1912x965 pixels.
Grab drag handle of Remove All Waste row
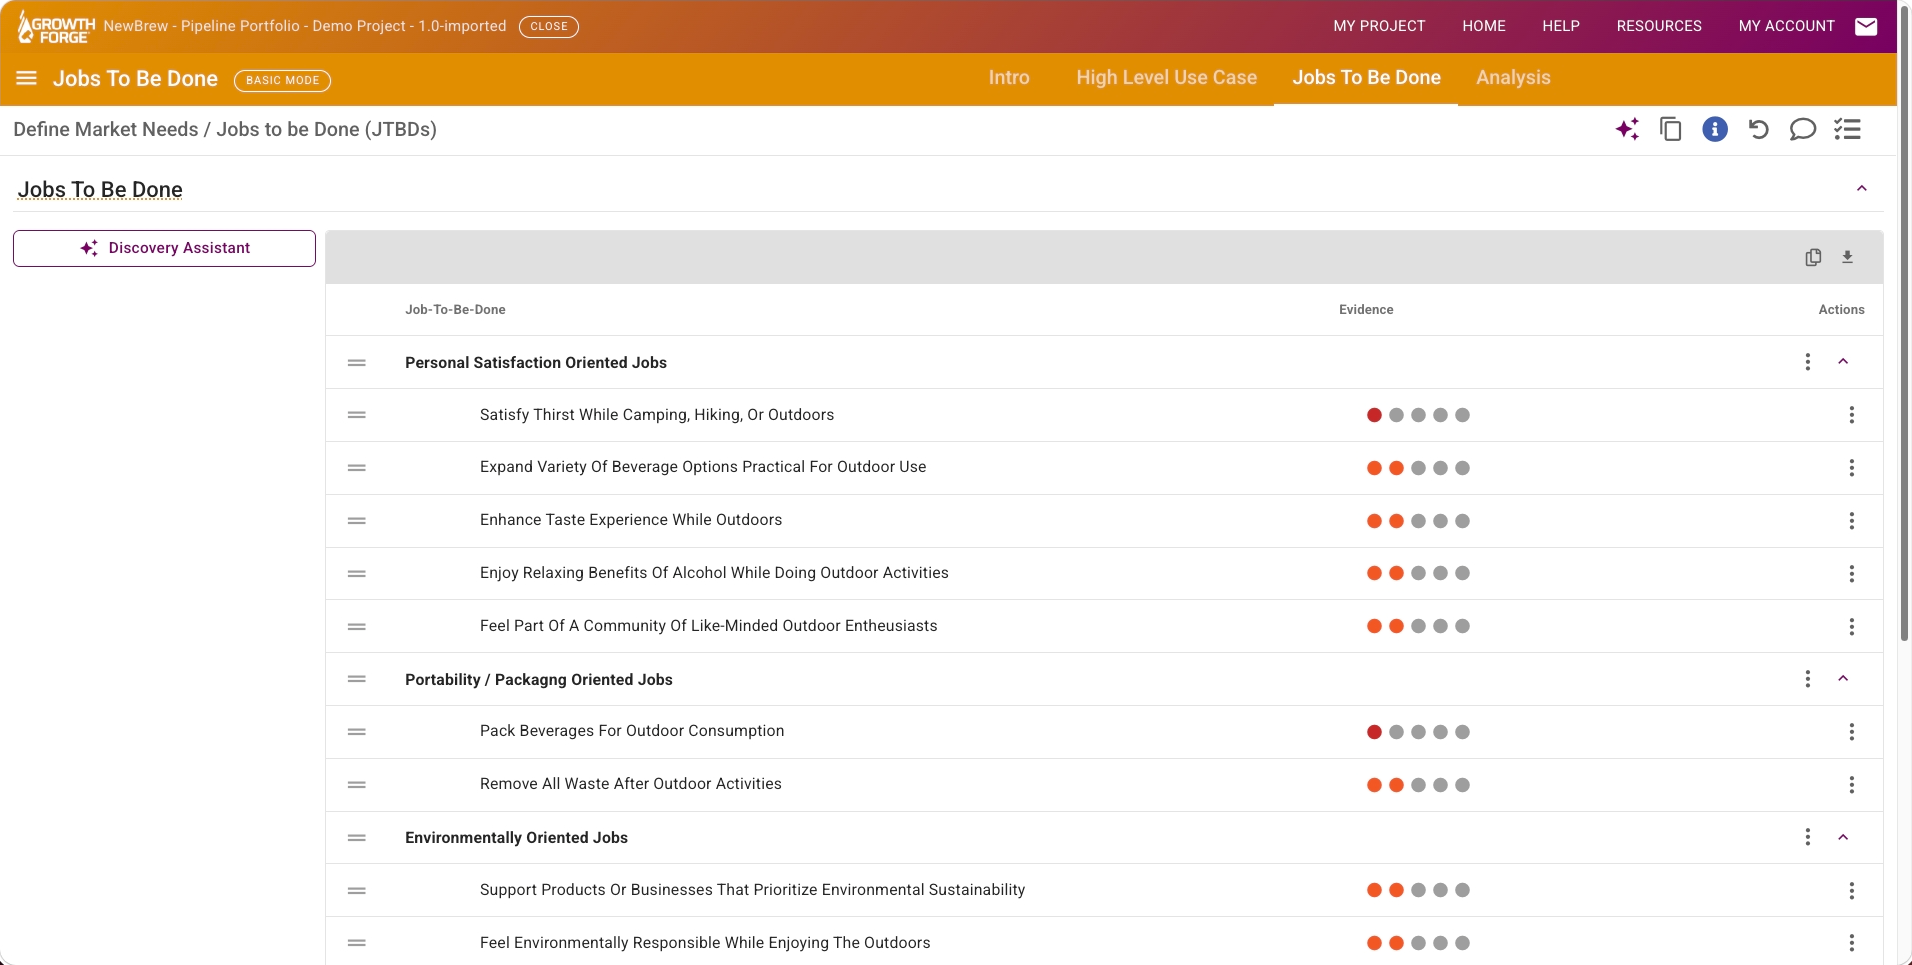tap(356, 785)
